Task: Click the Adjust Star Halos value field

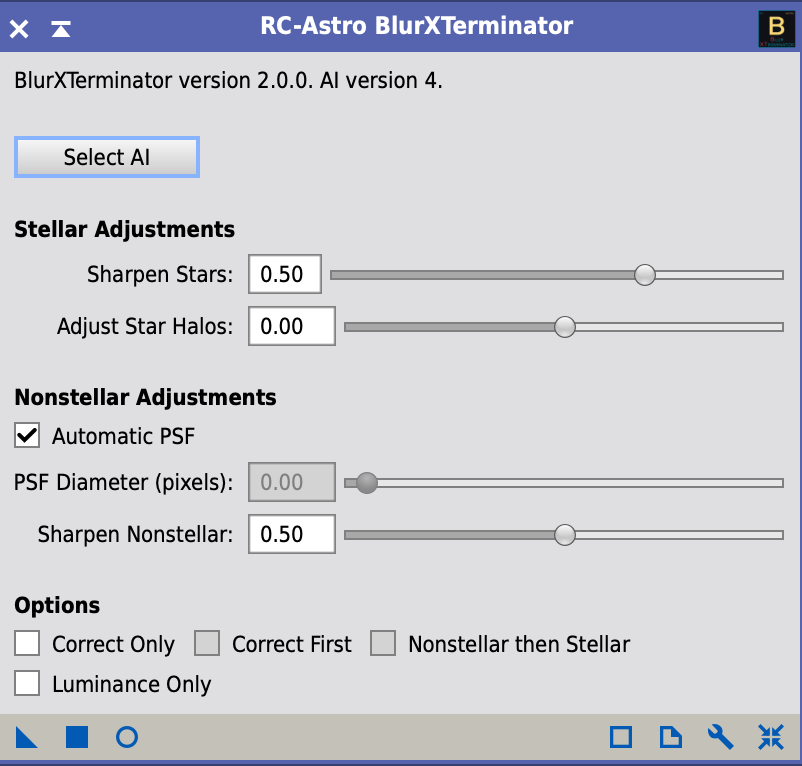Action: [292, 326]
